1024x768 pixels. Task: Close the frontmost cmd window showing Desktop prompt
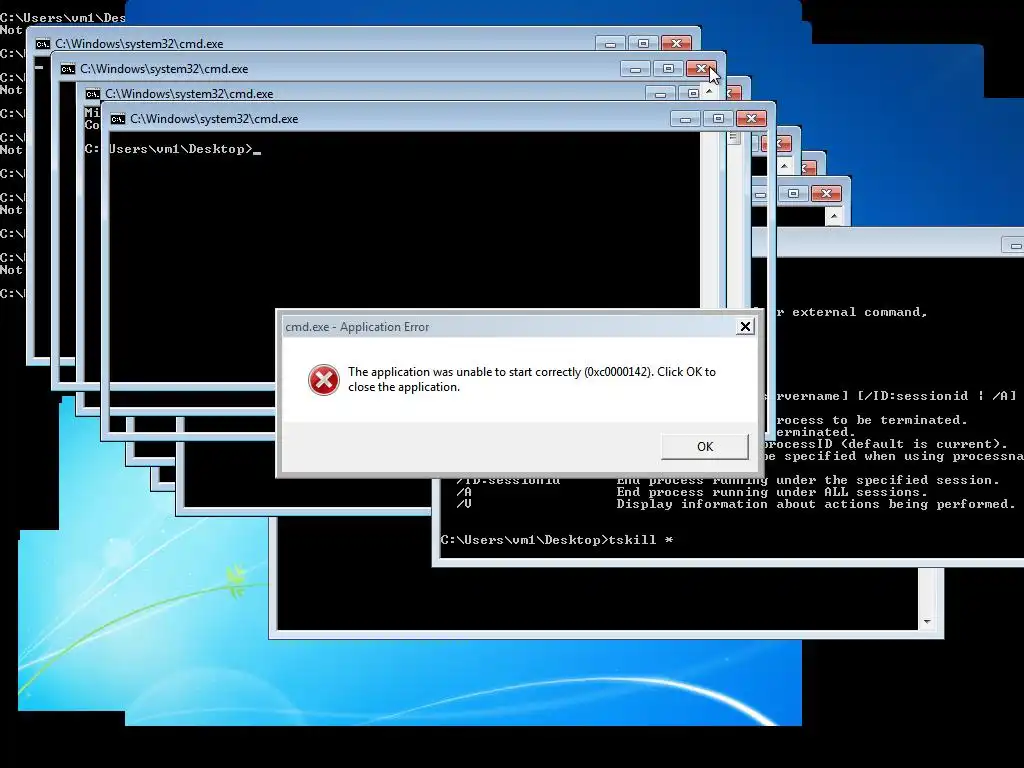751,119
